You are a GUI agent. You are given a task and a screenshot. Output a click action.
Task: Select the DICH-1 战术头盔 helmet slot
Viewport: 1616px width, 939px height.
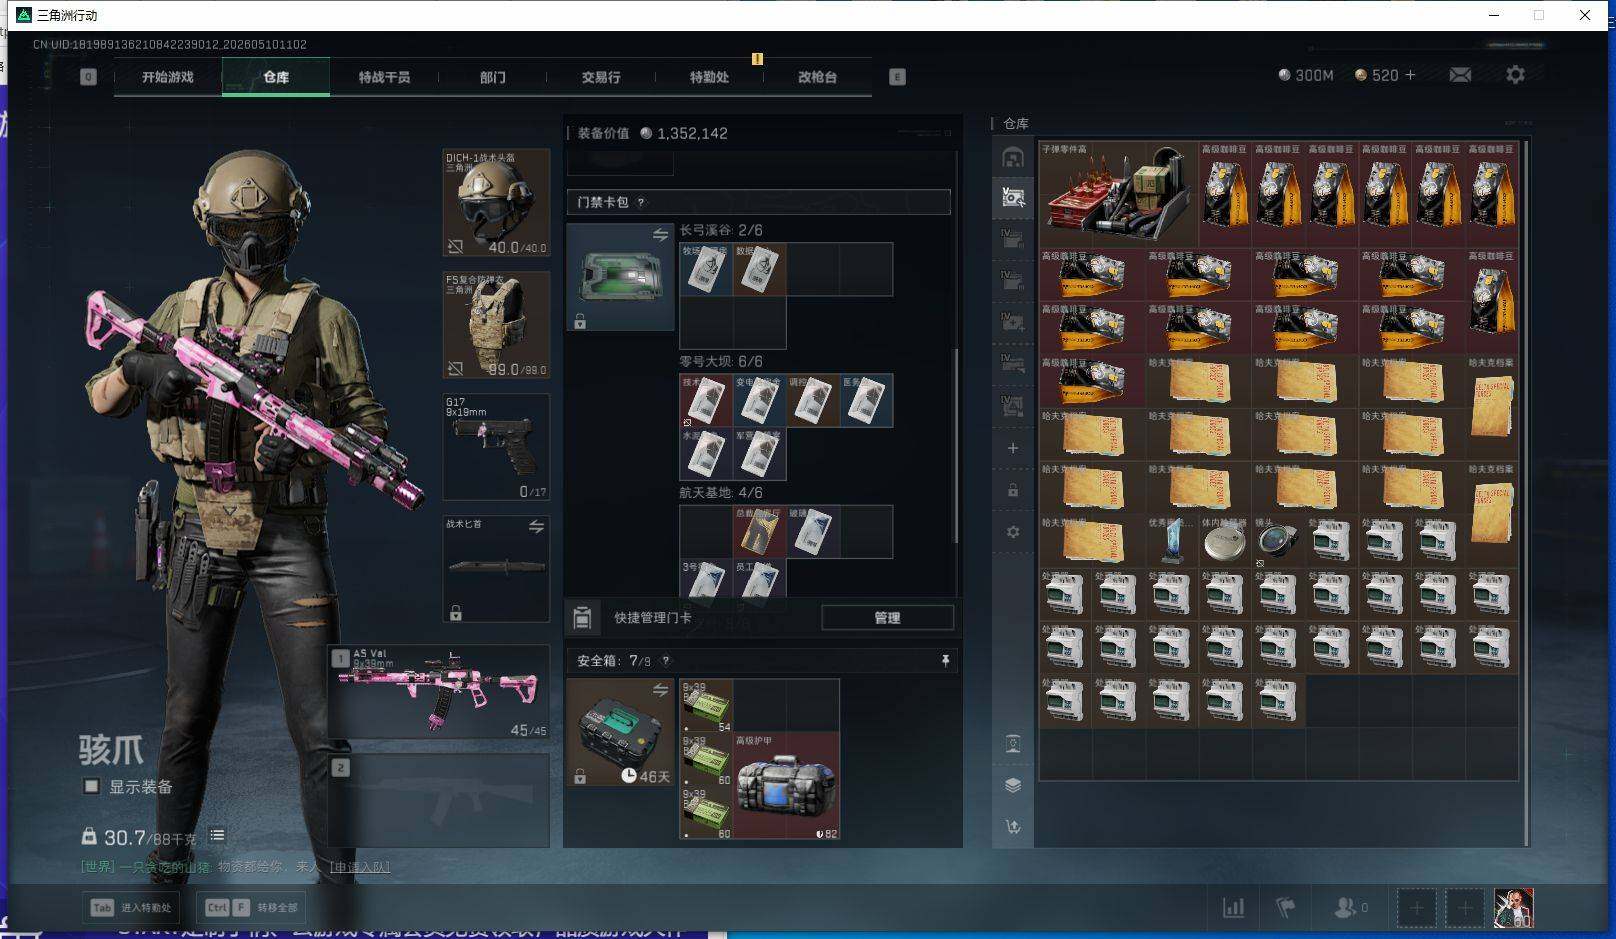click(496, 203)
